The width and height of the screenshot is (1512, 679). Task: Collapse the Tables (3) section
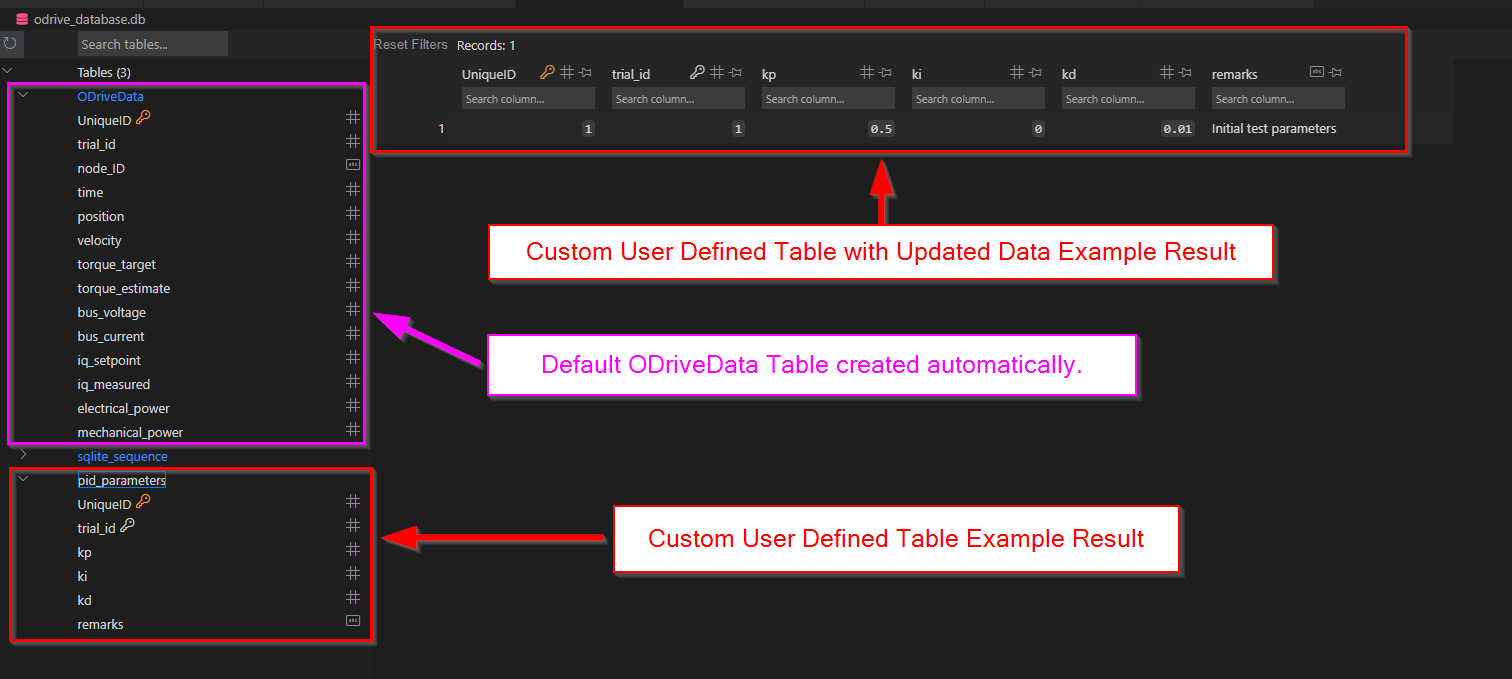click(8, 70)
